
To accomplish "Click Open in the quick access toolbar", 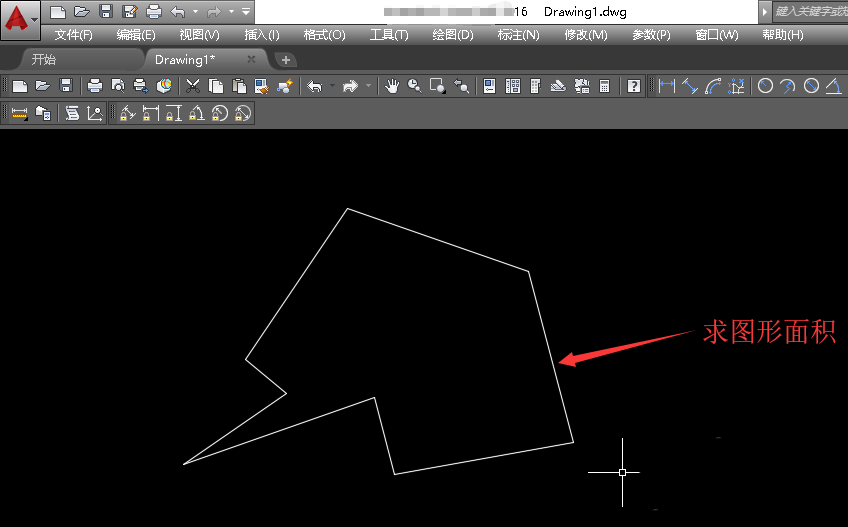I will [x=82, y=11].
